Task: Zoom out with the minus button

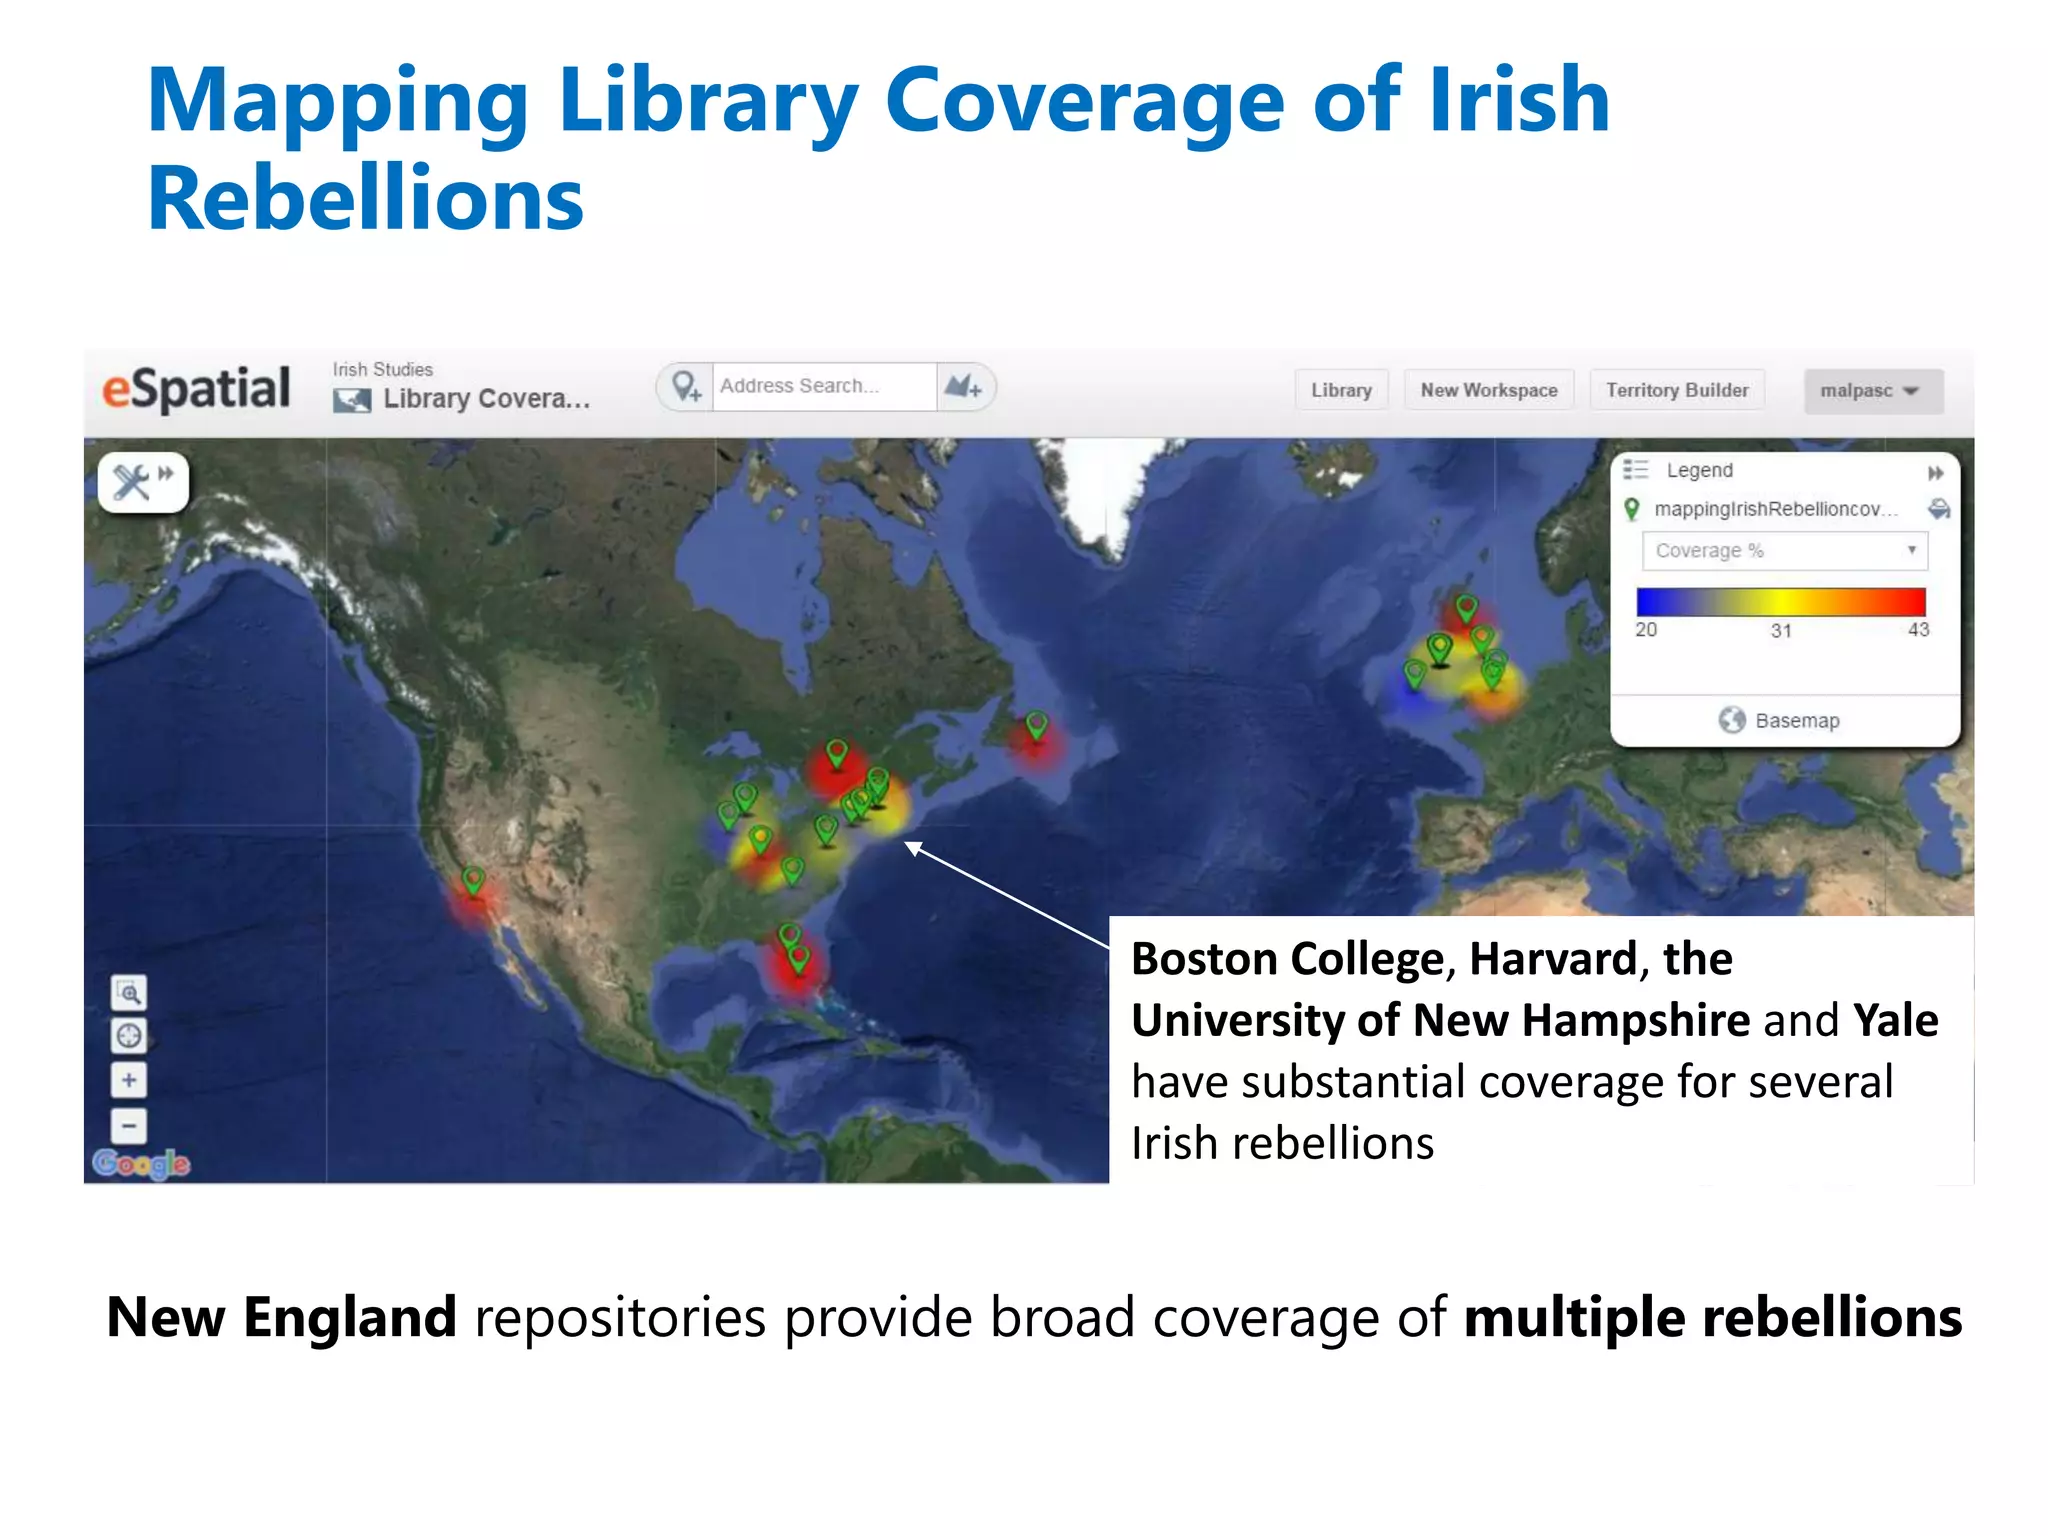Action: (129, 1126)
